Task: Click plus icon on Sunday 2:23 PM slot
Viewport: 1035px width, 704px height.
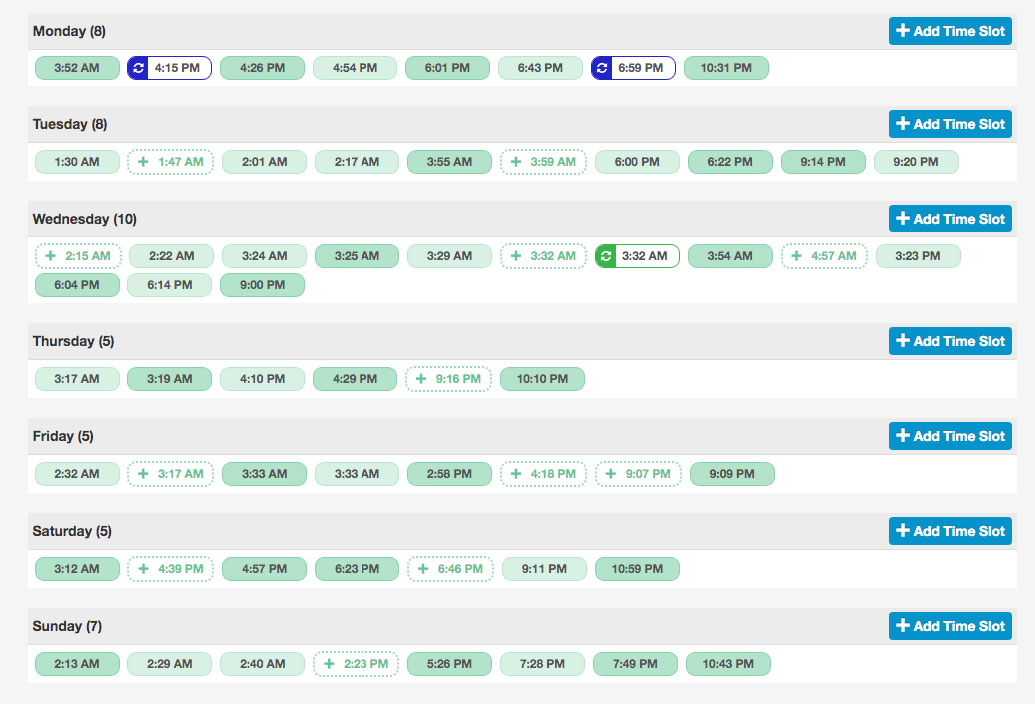Action: [329, 664]
